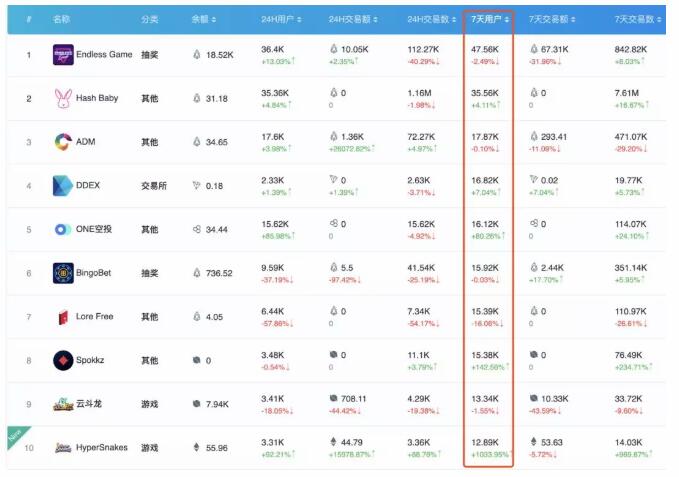Image resolution: width=679 pixels, height=477 pixels.
Task: Click 12.89K 7-day users value
Action: pyautogui.click(x=485, y=442)
